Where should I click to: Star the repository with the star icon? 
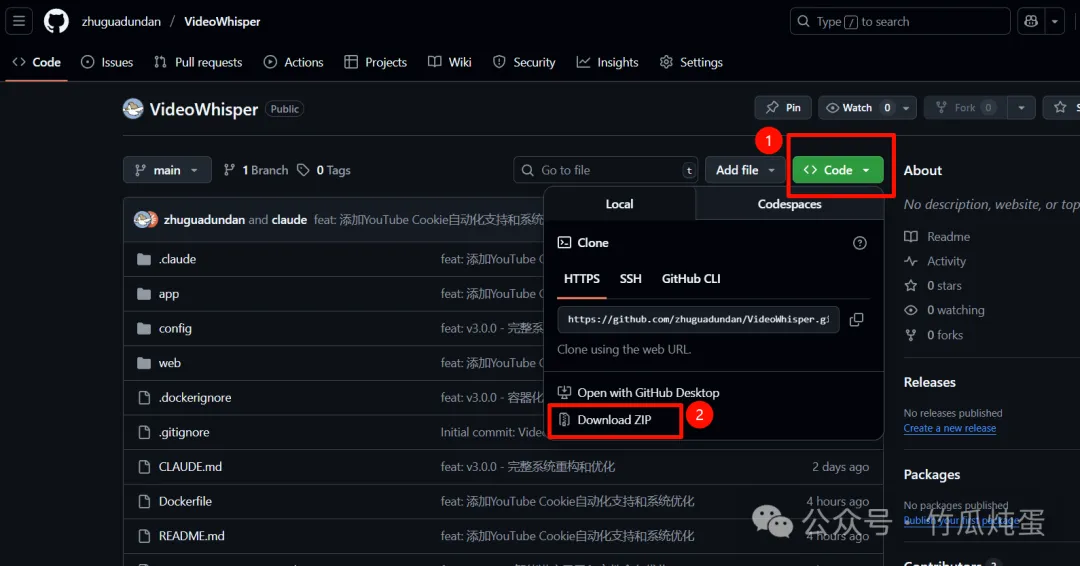[x=1061, y=107]
